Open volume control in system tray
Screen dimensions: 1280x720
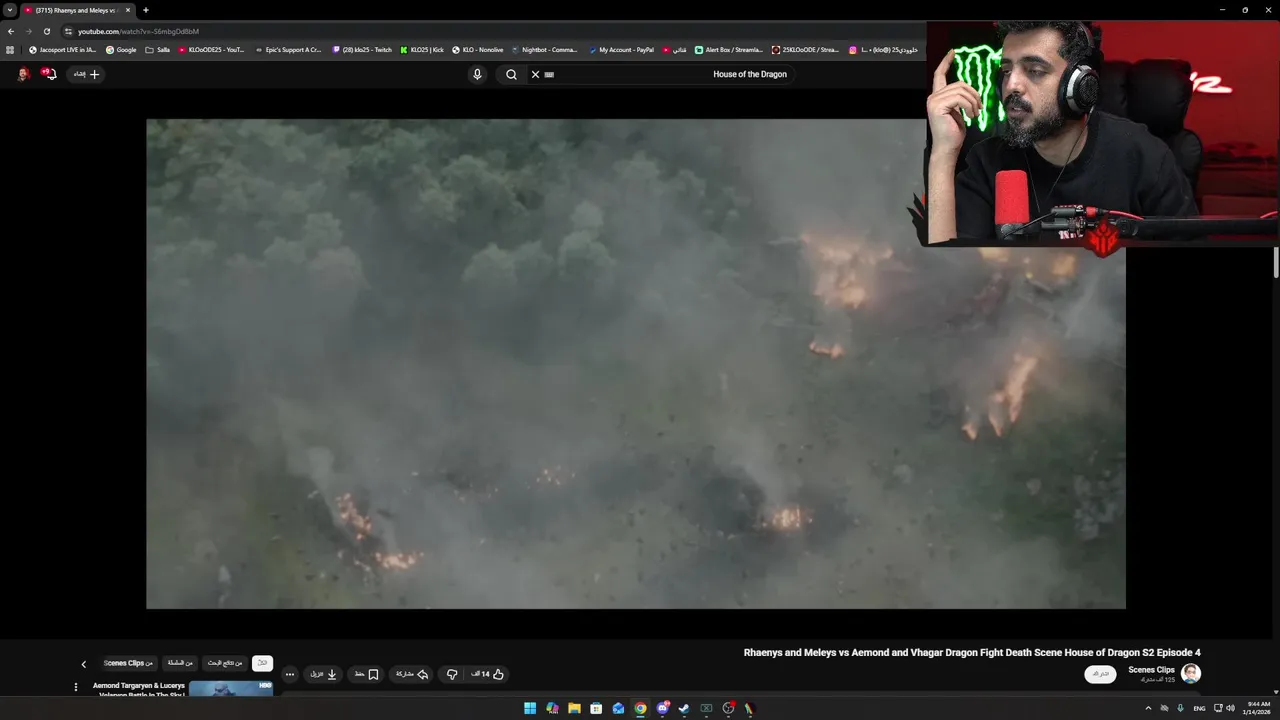pos(1231,708)
